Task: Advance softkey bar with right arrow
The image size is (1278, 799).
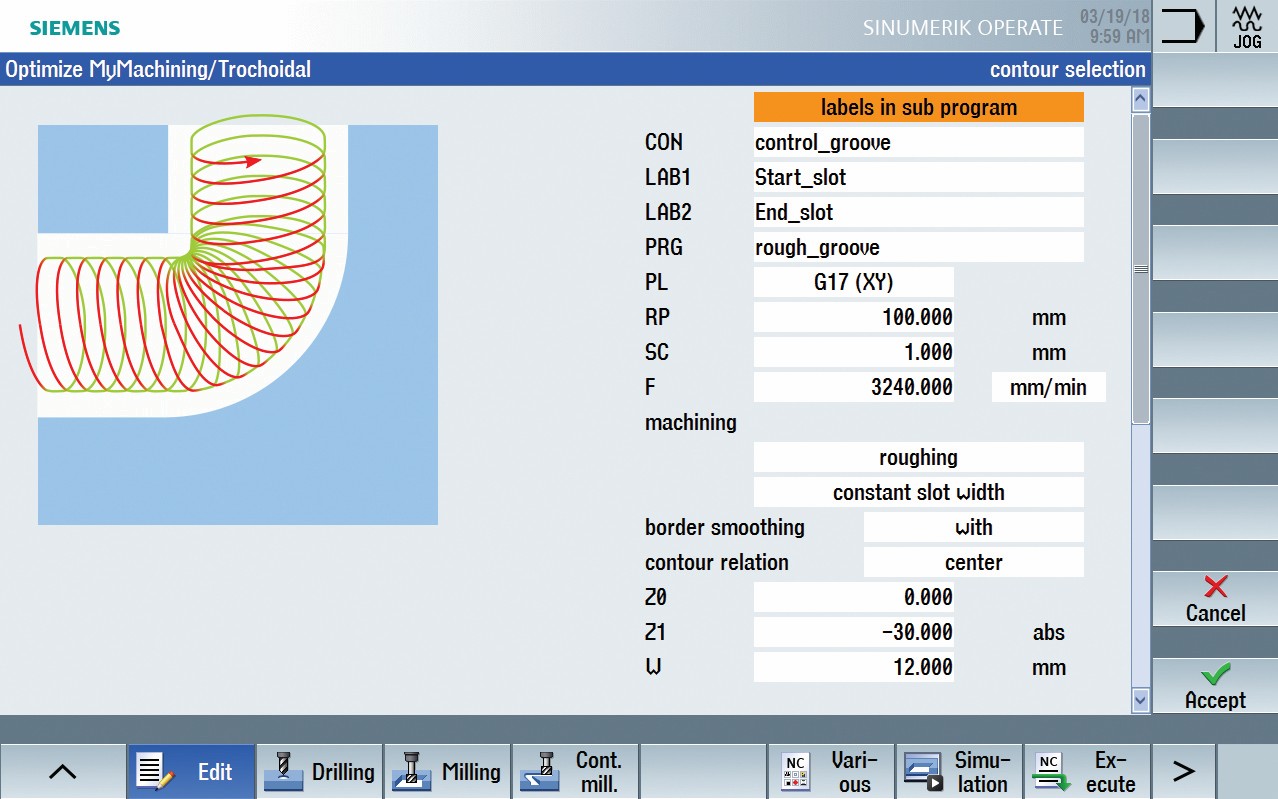Action: pyautogui.click(x=1183, y=771)
